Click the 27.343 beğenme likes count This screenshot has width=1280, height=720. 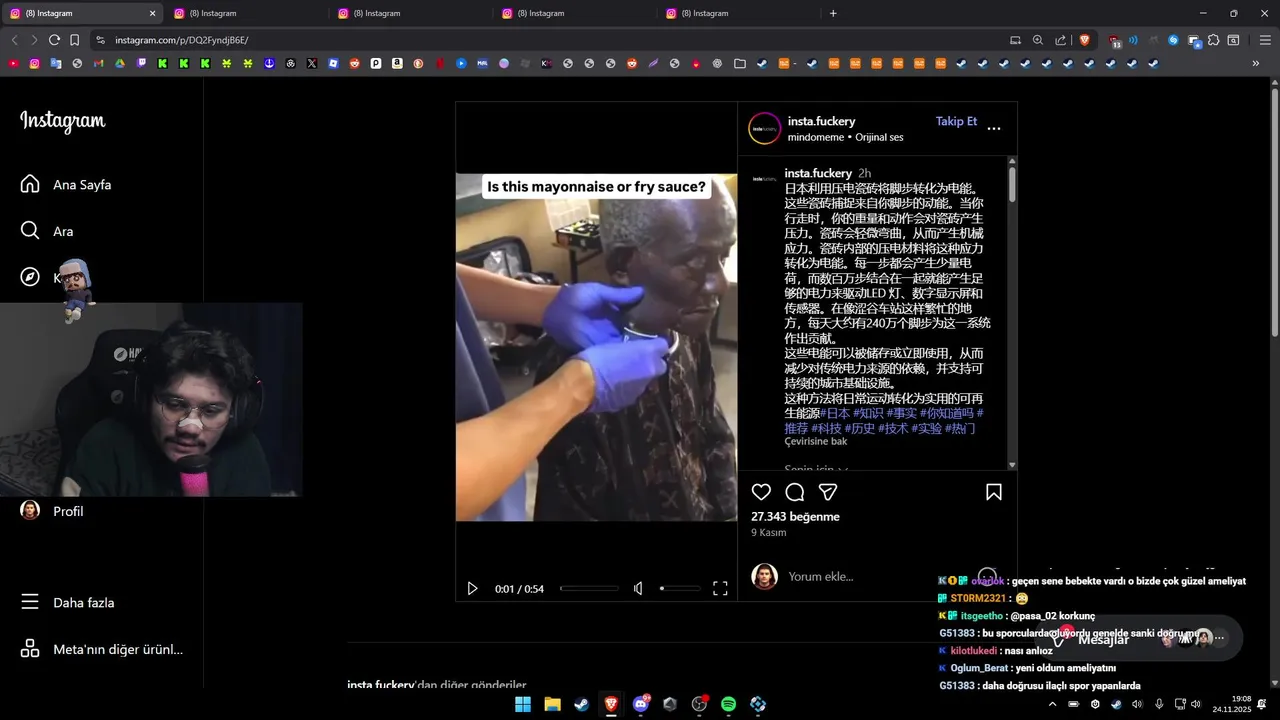click(795, 517)
